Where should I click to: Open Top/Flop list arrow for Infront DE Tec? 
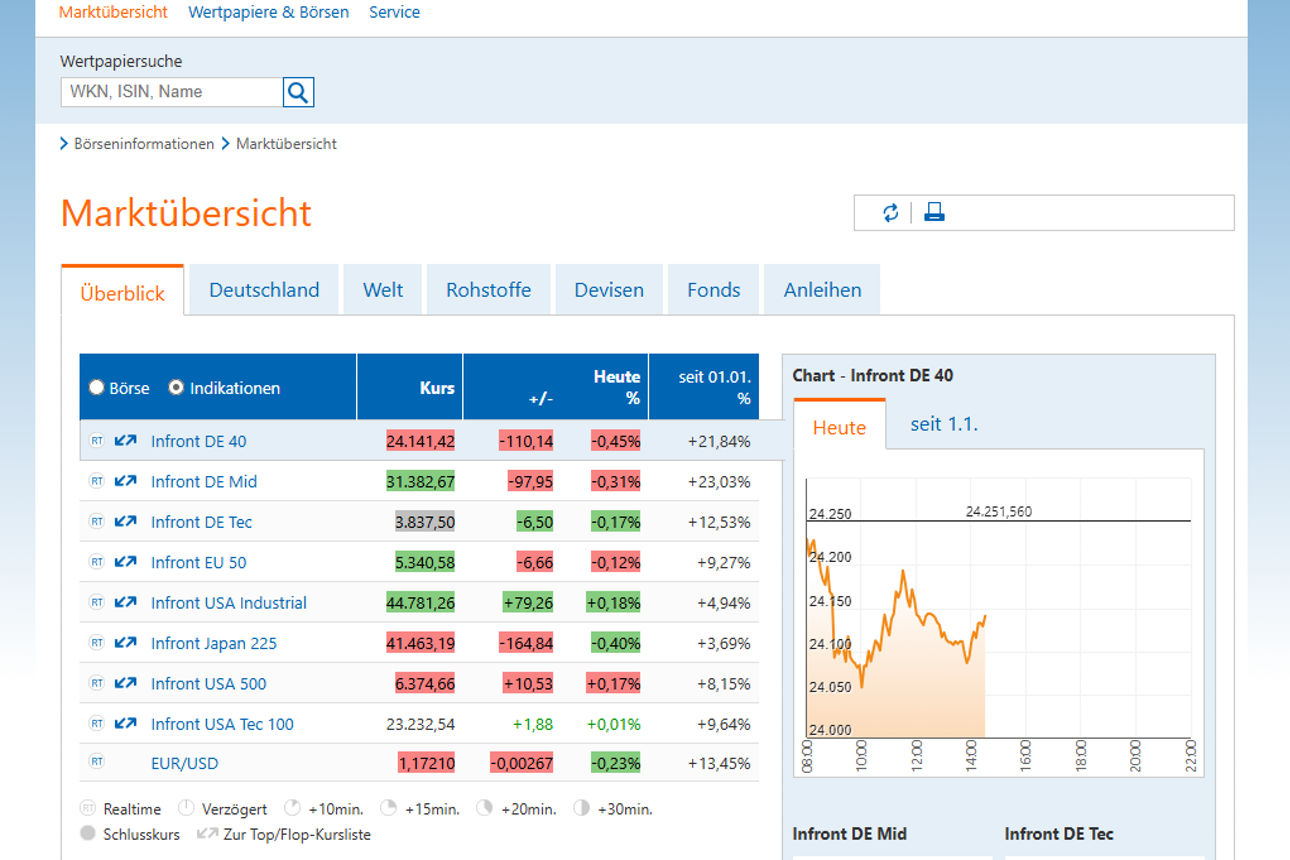click(x=125, y=521)
